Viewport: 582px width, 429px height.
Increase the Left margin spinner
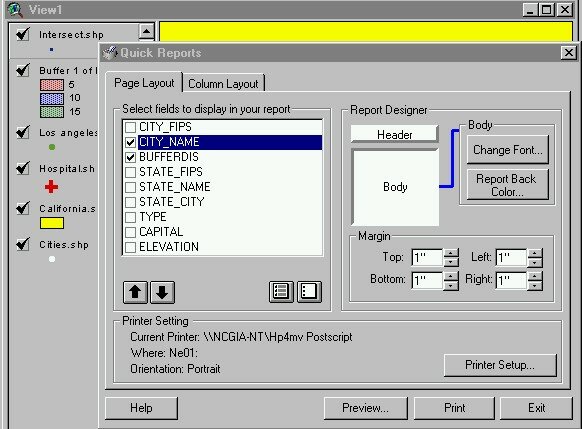(x=535, y=253)
